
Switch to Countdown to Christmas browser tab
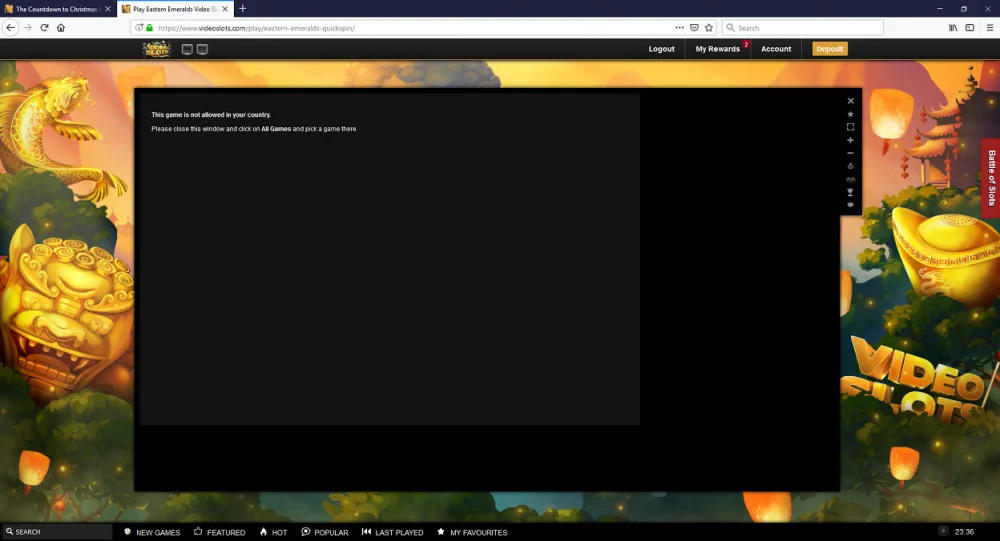point(57,9)
